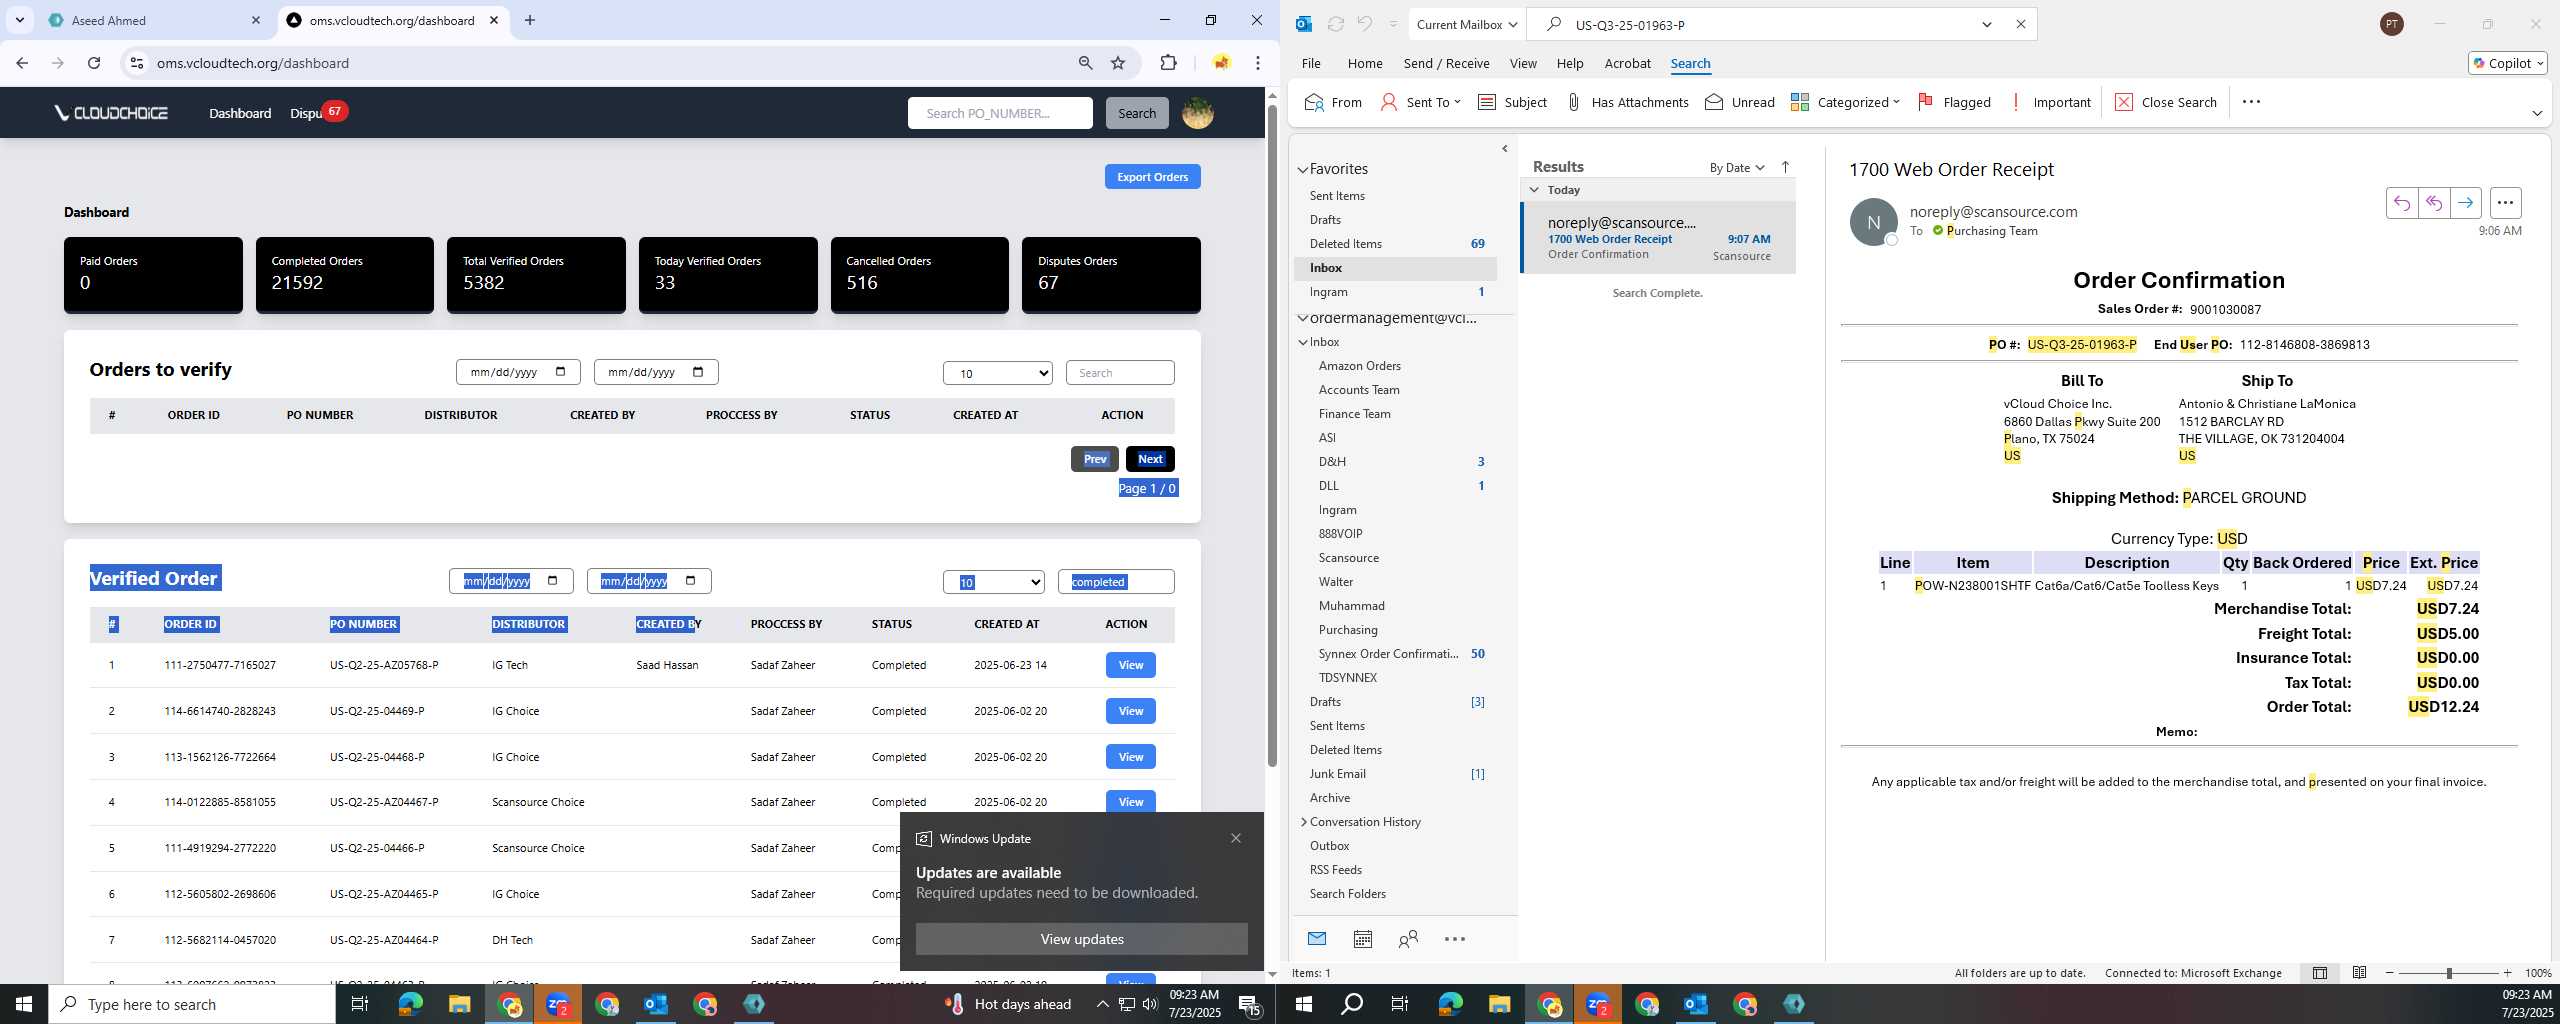The height and width of the screenshot is (1024, 2560).
Task: Adjust the Outlook zoom slider
Action: tap(2449, 973)
